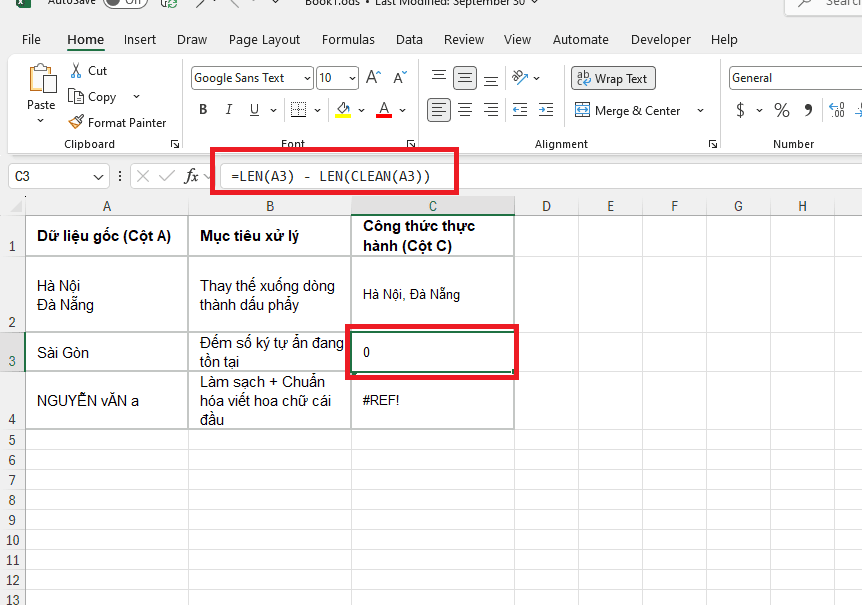This screenshot has width=862, height=605.
Task: Expand the Merge & Center options arrow
Action: [x=700, y=110]
